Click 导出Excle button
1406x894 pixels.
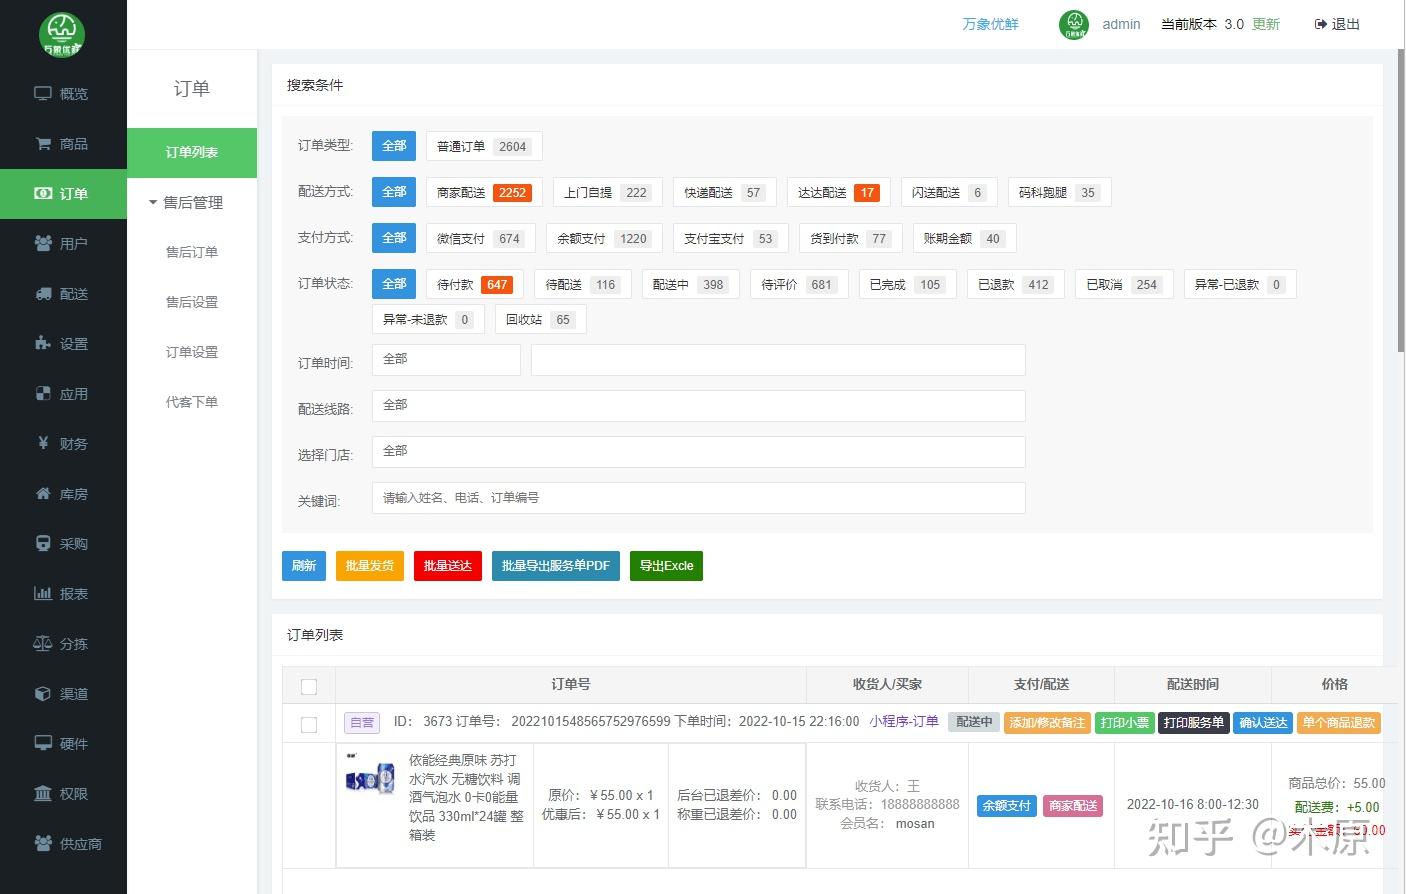pos(666,566)
